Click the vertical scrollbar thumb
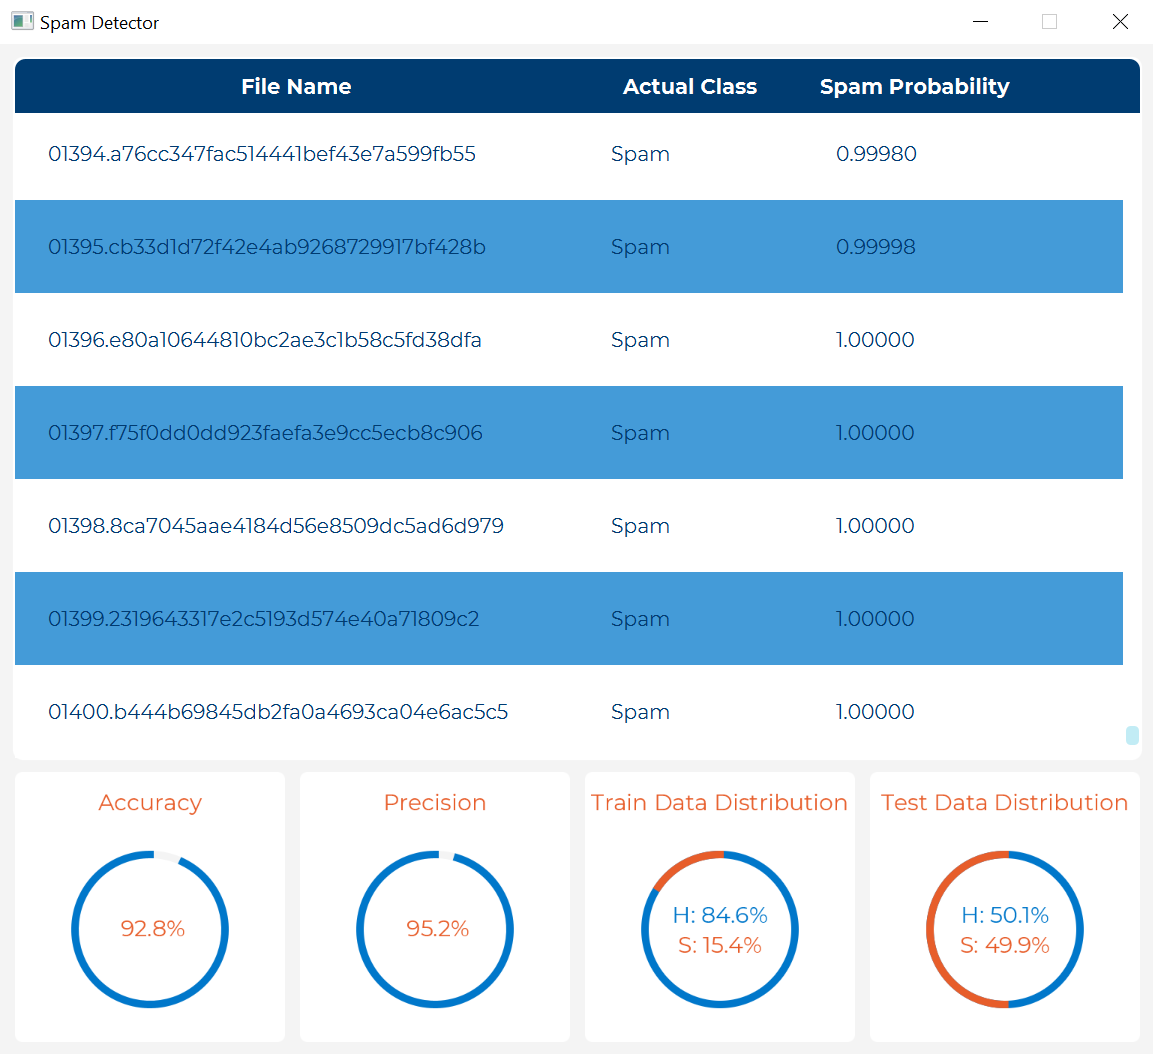Image resolution: width=1153 pixels, height=1054 pixels. [x=1131, y=735]
